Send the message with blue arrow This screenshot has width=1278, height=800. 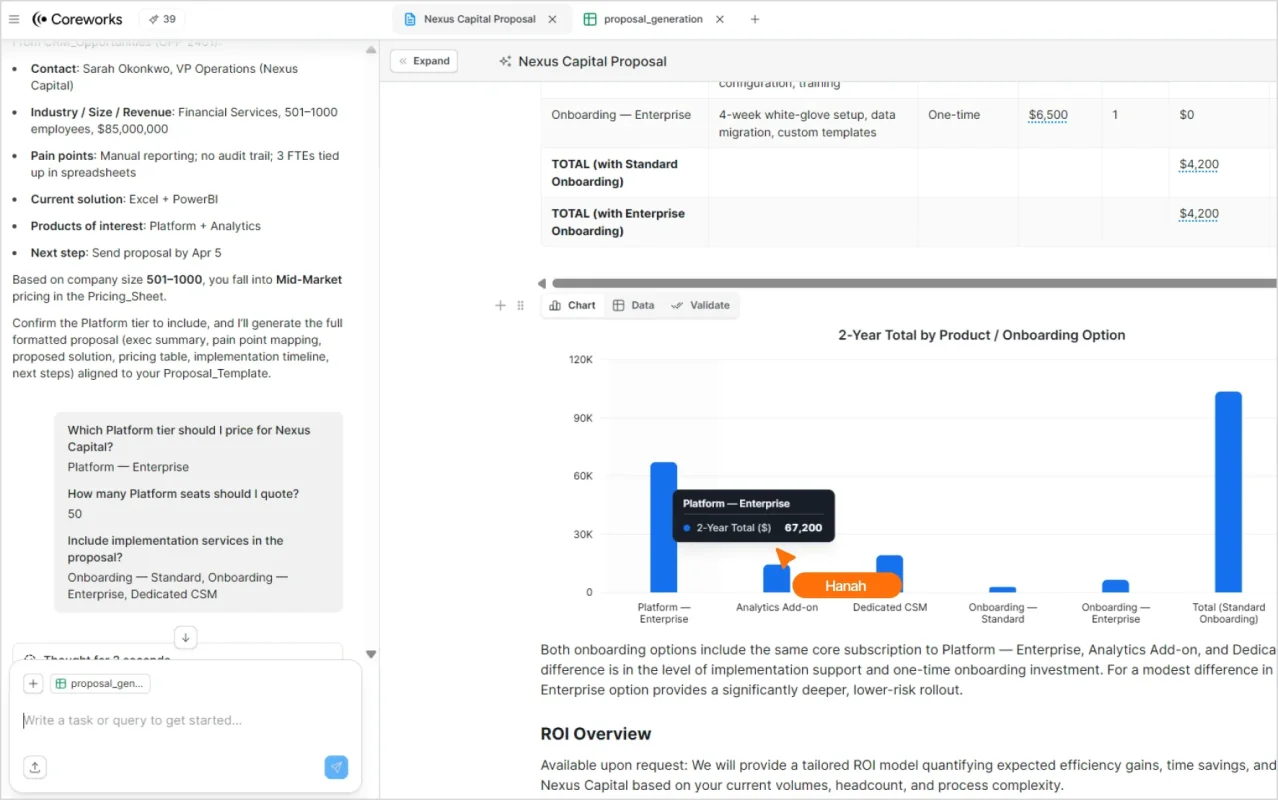[x=336, y=767]
